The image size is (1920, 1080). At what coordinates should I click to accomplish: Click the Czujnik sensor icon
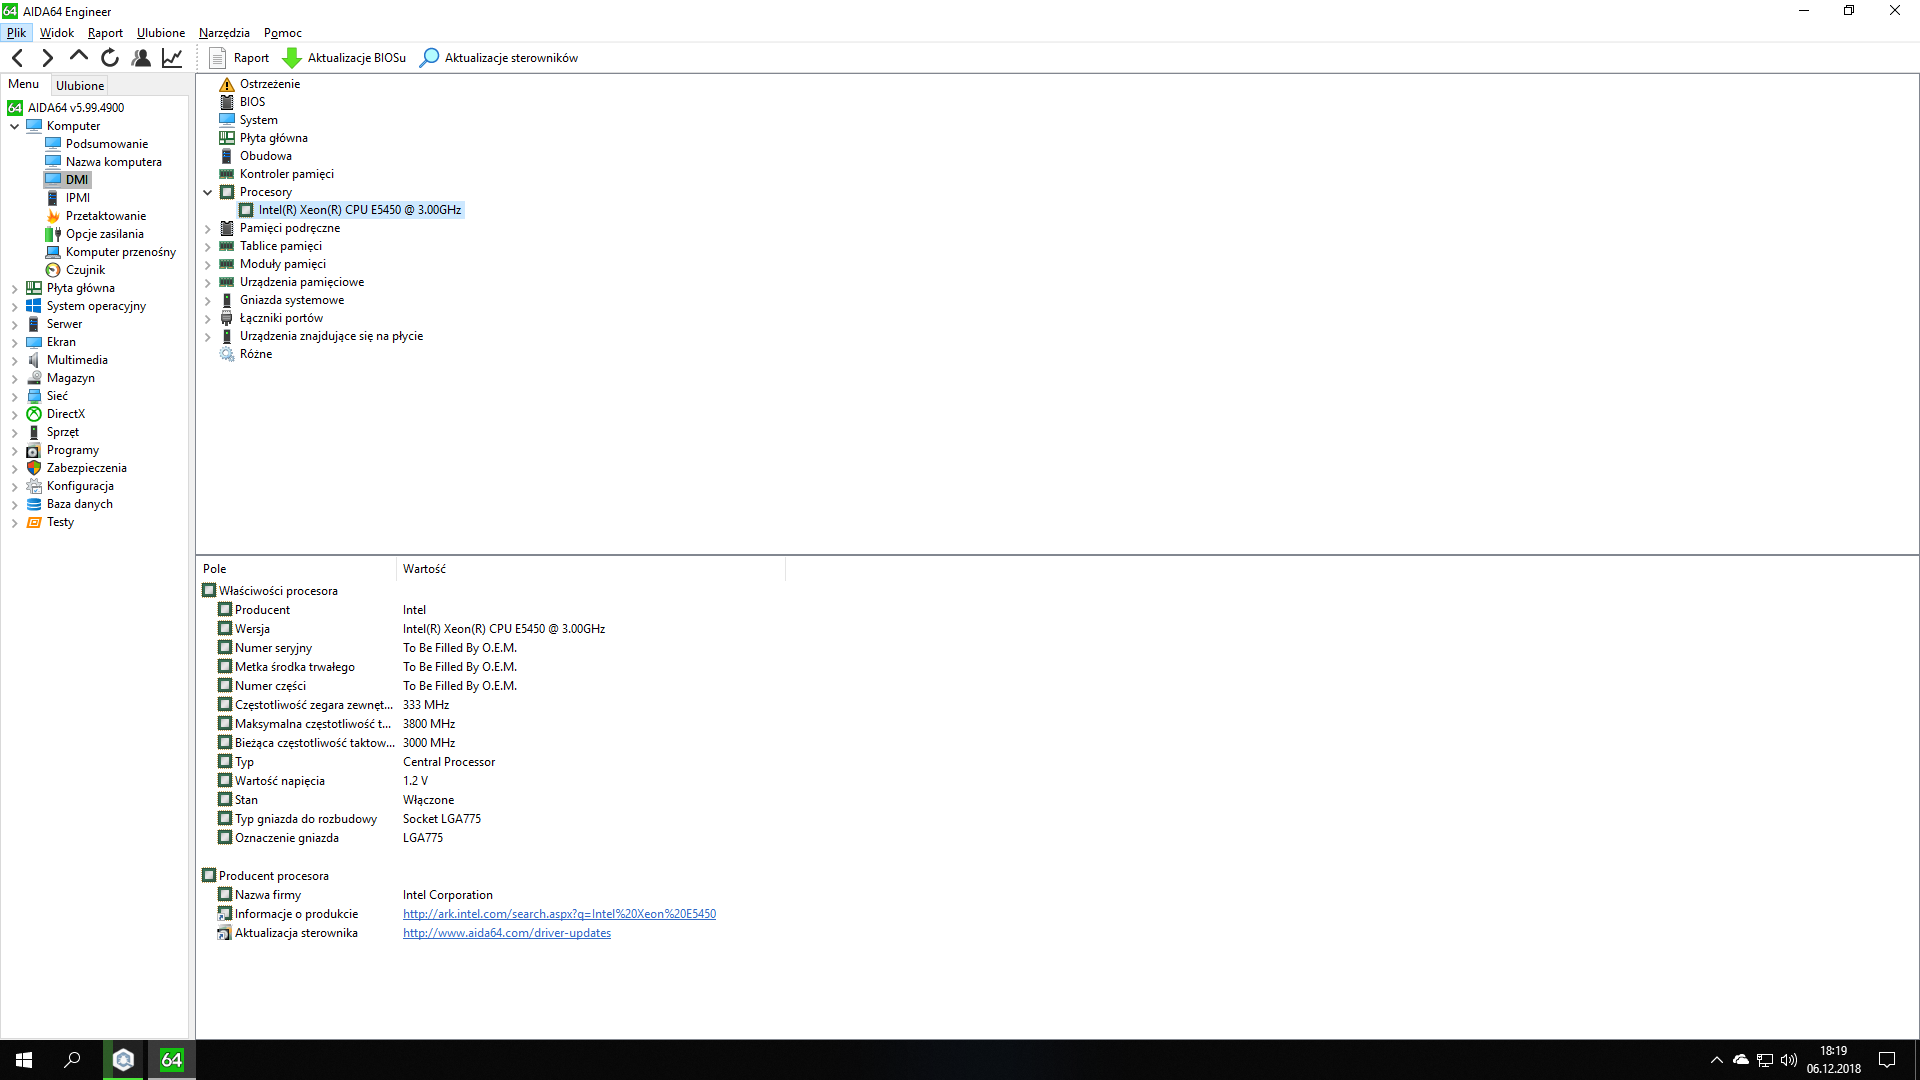(x=53, y=270)
